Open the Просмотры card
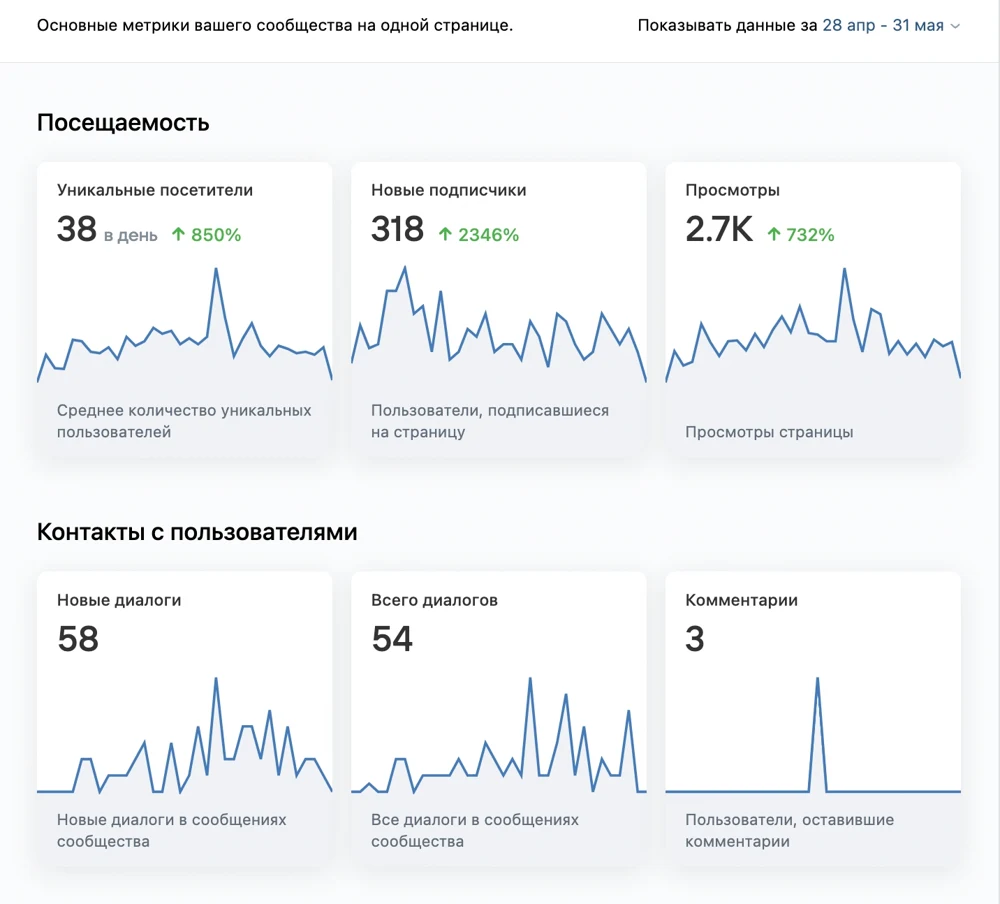The width and height of the screenshot is (1000, 904). [x=813, y=309]
